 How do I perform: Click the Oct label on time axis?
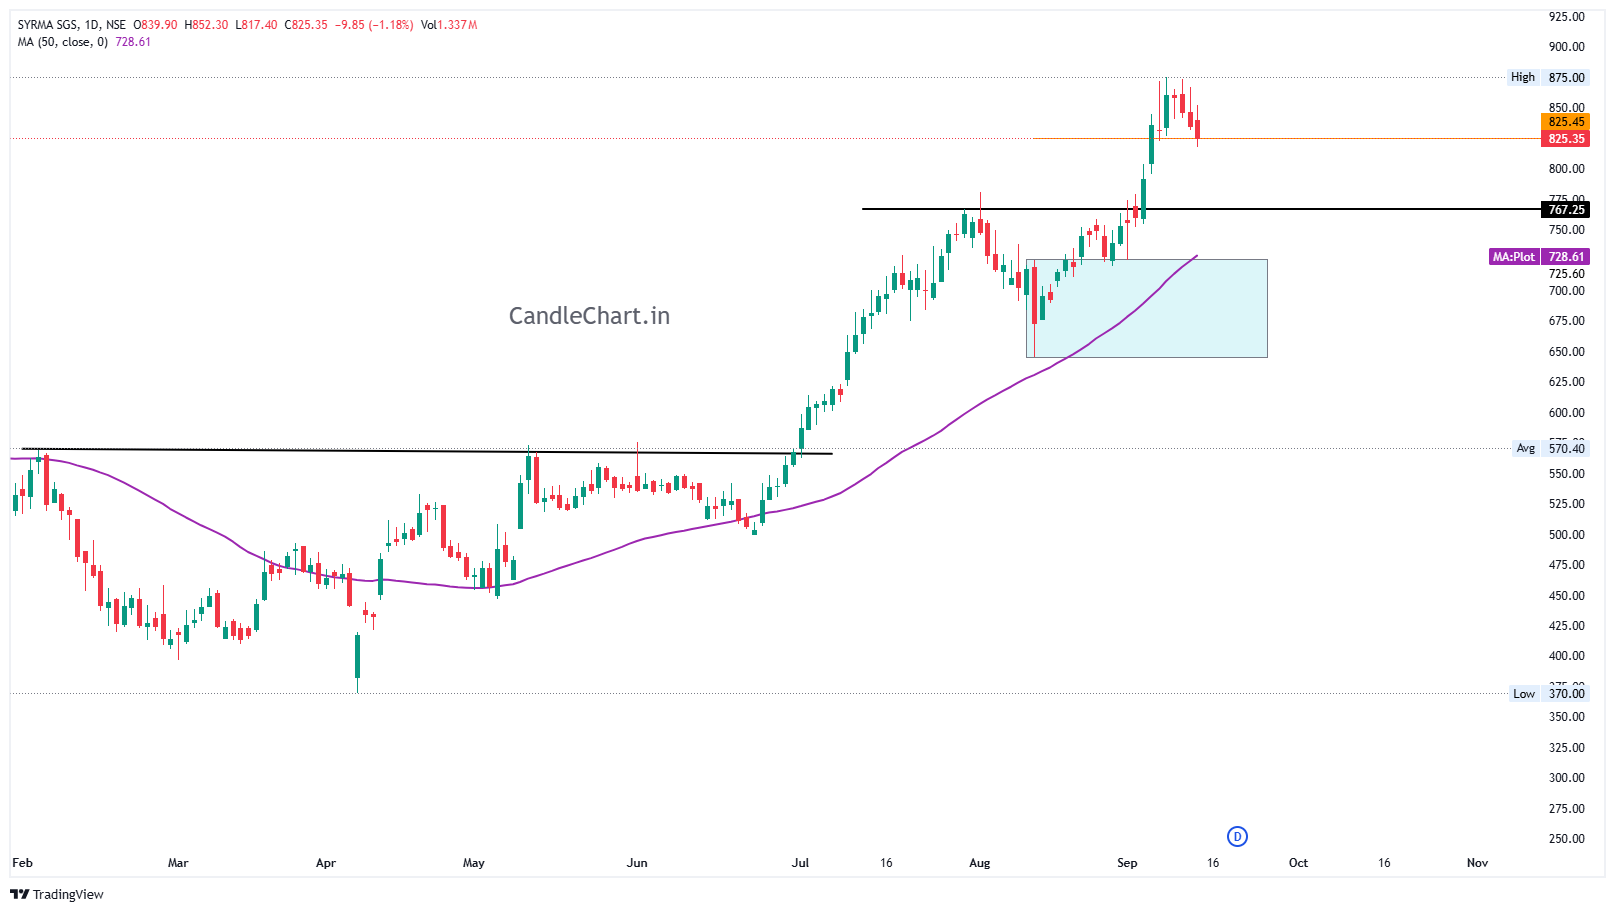pos(1298,863)
